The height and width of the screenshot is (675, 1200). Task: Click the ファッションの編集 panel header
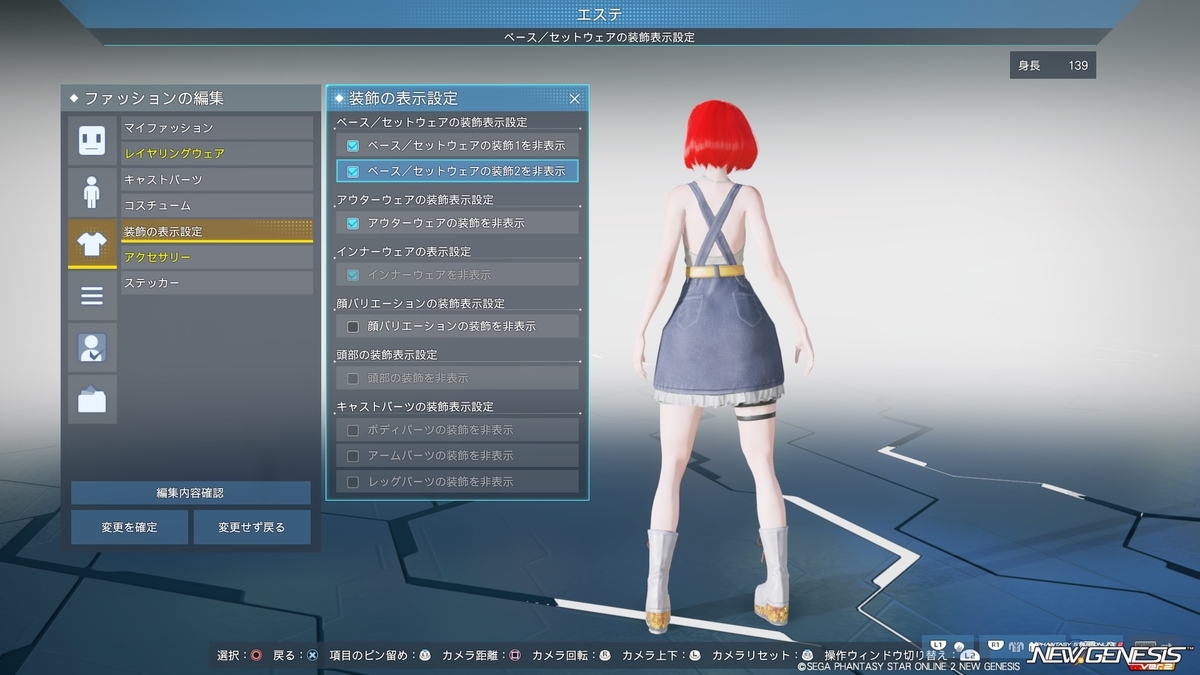(x=190, y=98)
